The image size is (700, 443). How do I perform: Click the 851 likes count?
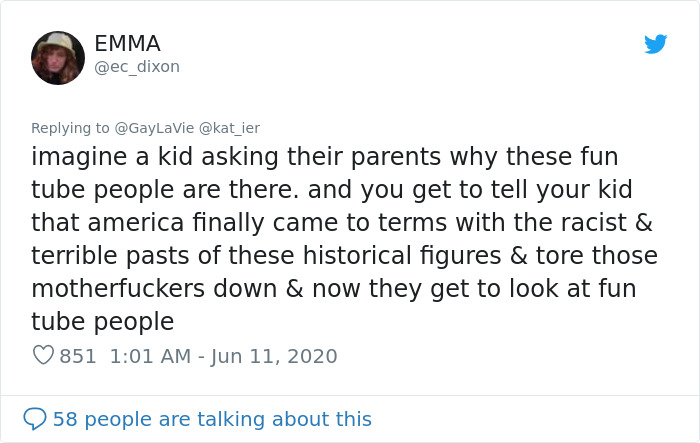click(x=78, y=356)
